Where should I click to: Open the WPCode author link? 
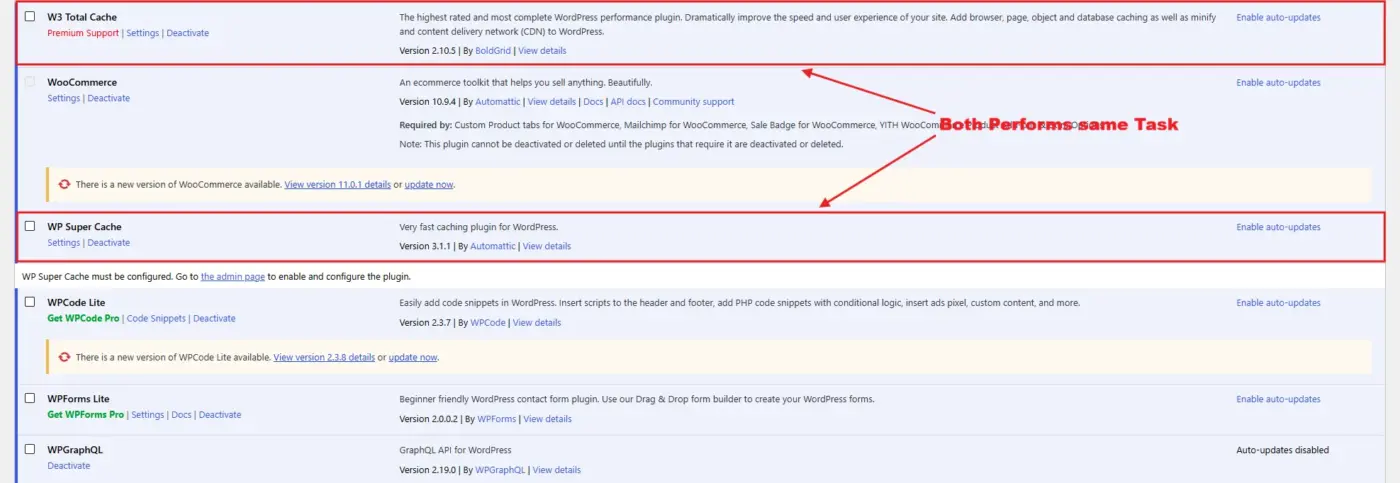pyautogui.click(x=488, y=322)
